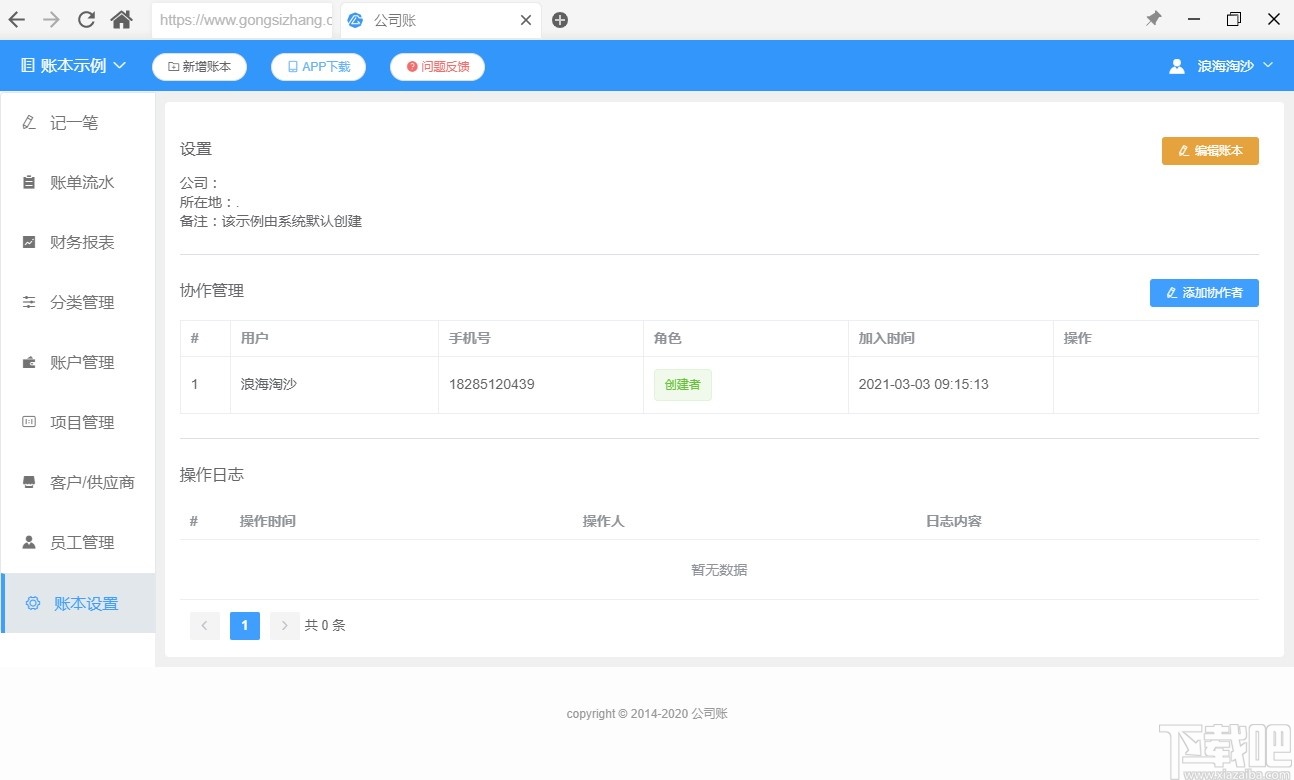The width and height of the screenshot is (1294, 780).
Task: Open the 问题反馈 feedback button
Action: 437,67
